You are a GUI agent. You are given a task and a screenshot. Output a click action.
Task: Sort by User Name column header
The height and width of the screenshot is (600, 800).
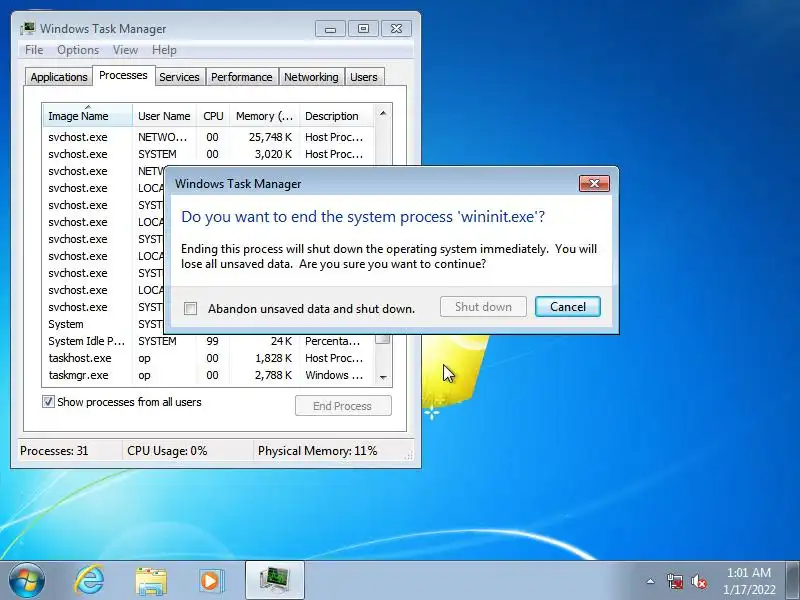point(164,116)
